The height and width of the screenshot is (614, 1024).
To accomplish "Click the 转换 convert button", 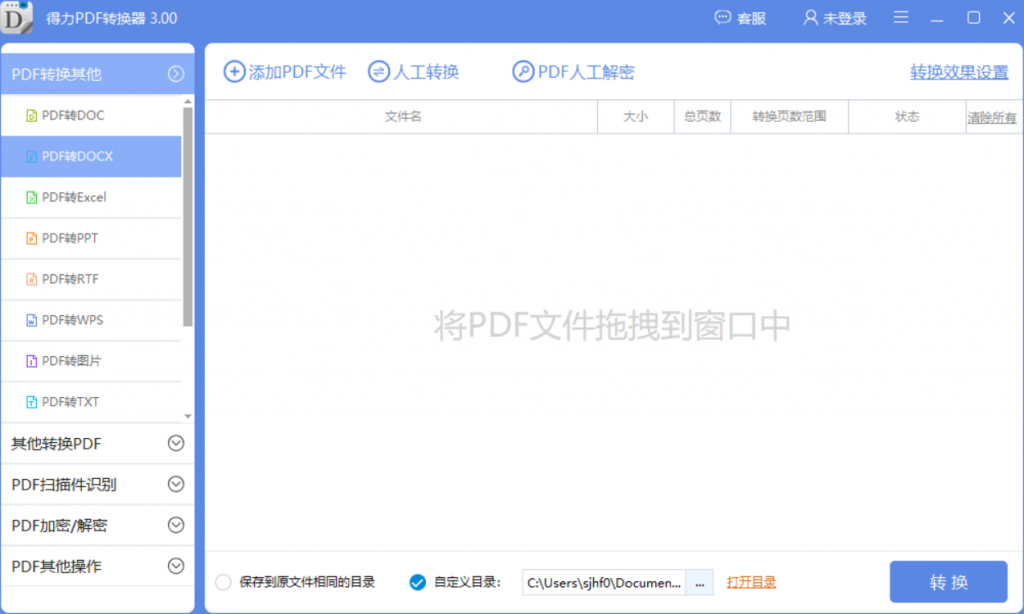I will [947, 581].
